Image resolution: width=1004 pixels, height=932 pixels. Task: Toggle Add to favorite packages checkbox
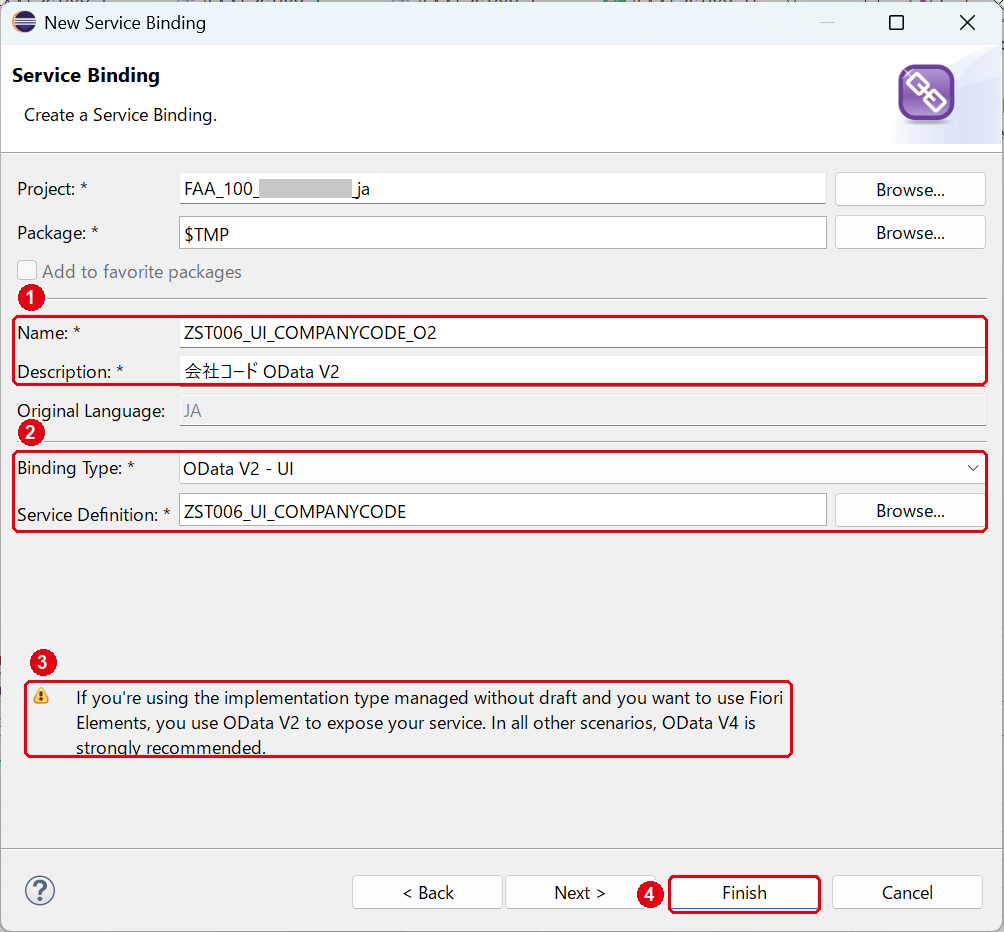(27, 271)
